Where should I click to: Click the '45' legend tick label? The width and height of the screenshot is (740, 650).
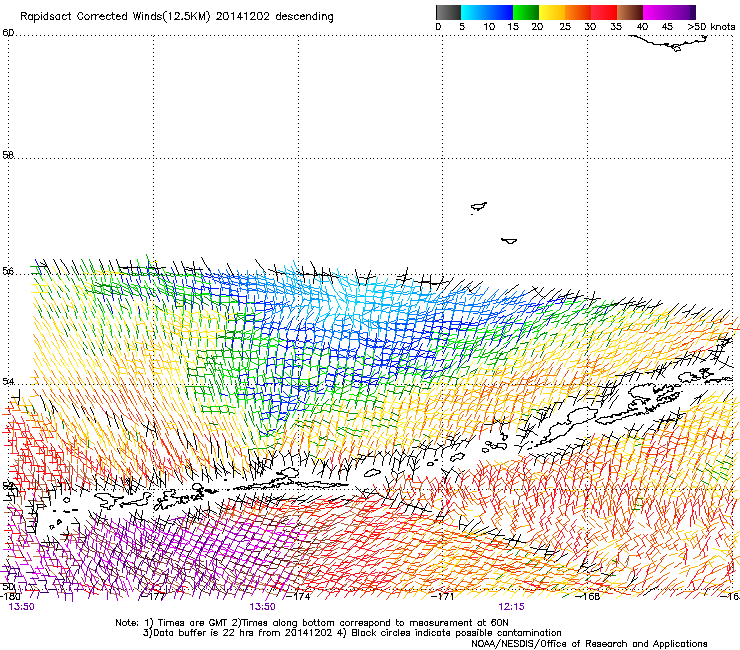[x=667, y=26]
